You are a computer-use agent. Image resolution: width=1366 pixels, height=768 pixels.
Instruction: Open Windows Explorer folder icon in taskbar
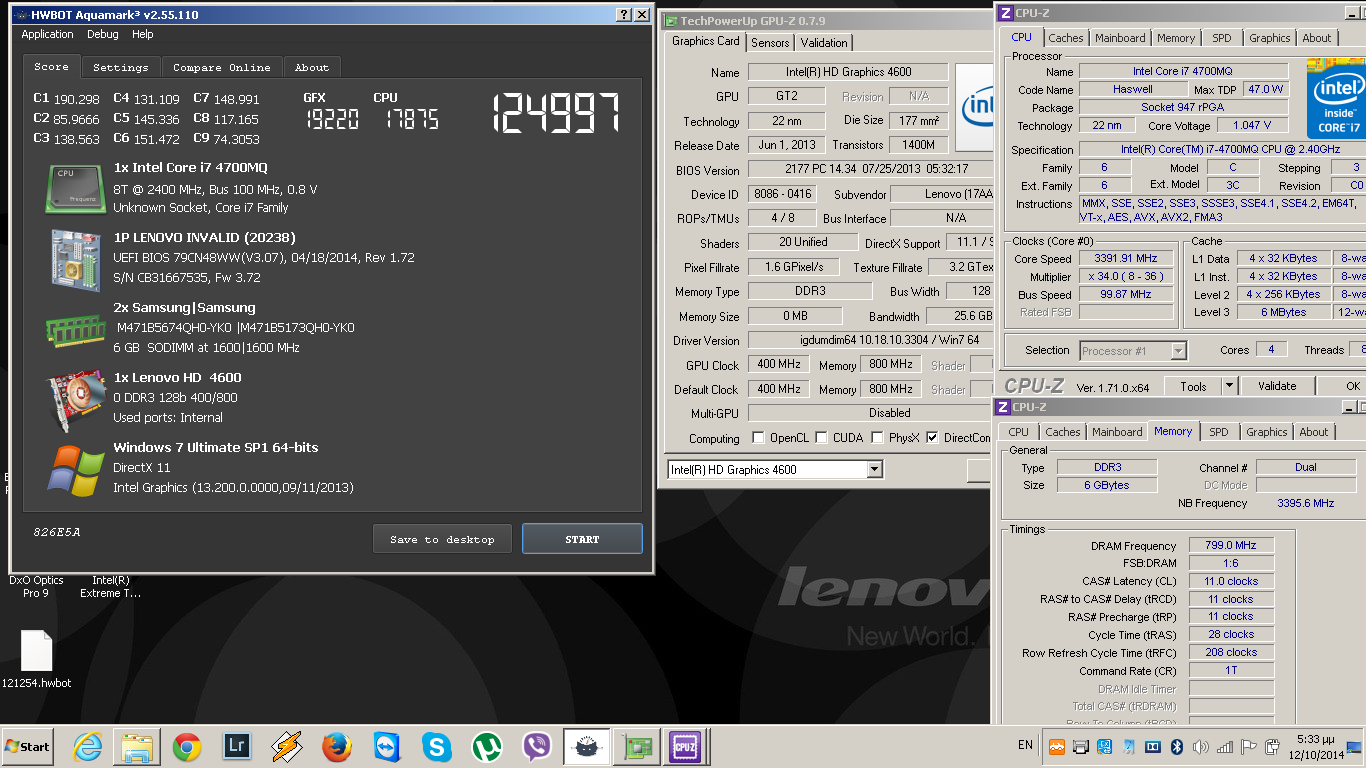(137, 746)
